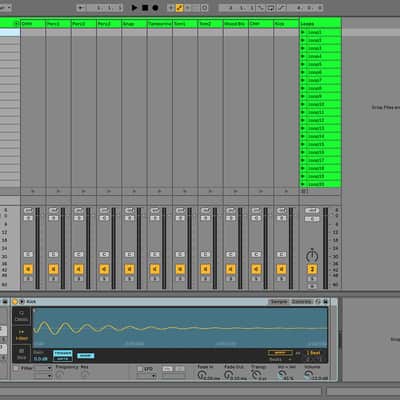Viewport: 400px width, 400px height.
Task: Click Stop All Clips under scenes
Action: [x=304, y=191]
